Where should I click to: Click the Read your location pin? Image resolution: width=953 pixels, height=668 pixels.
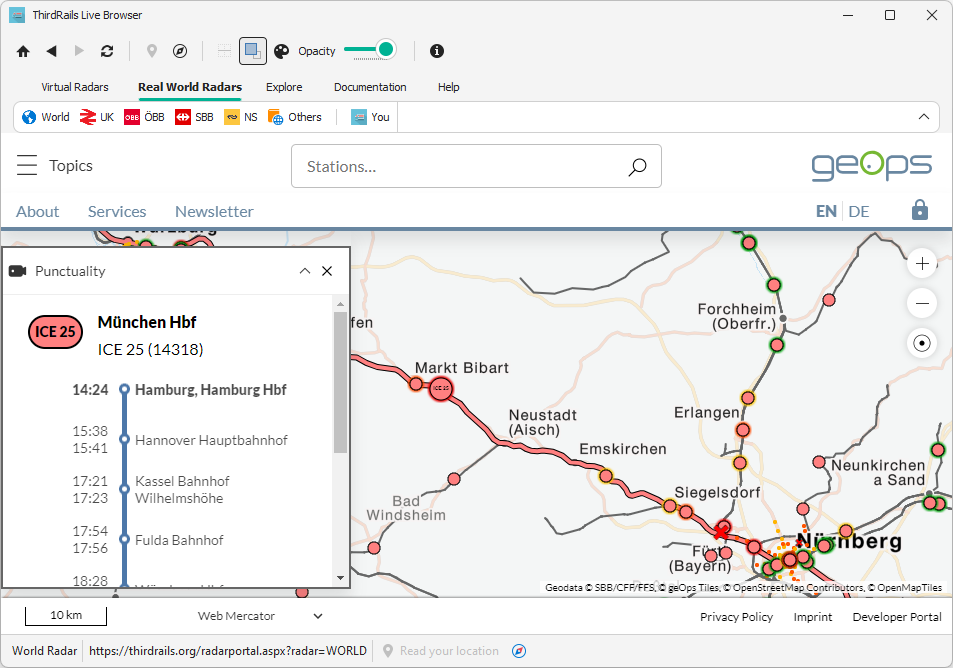click(x=388, y=651)
